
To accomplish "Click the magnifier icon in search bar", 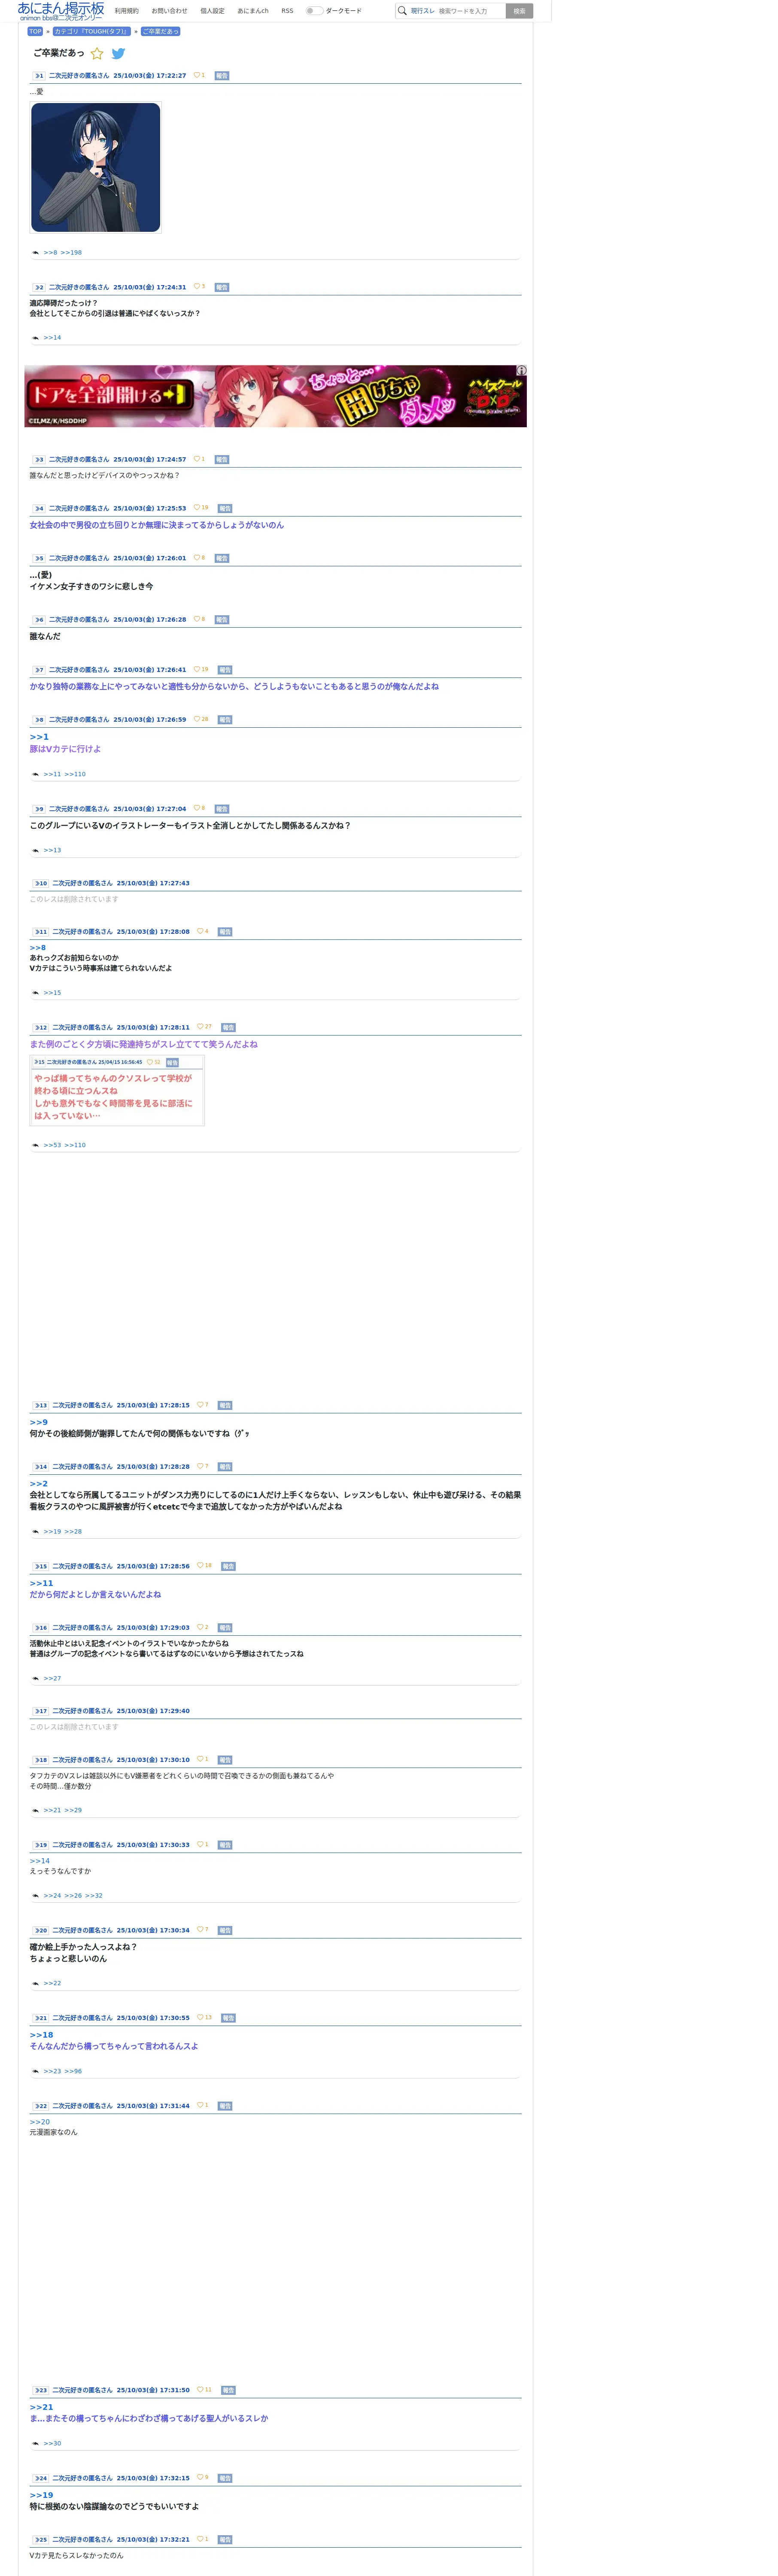I will [x=402, y=11].
